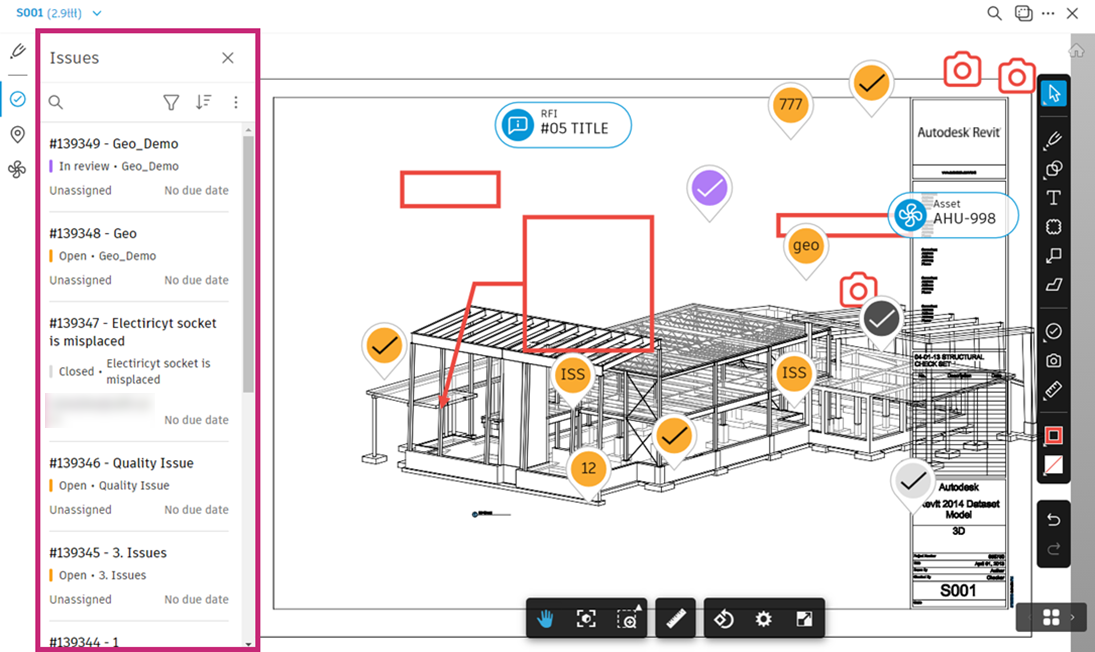Image resolution: width=1095 pixels, height=652 pixels.
Task: Open viewer Settings gear
Action: pos(764,618)
